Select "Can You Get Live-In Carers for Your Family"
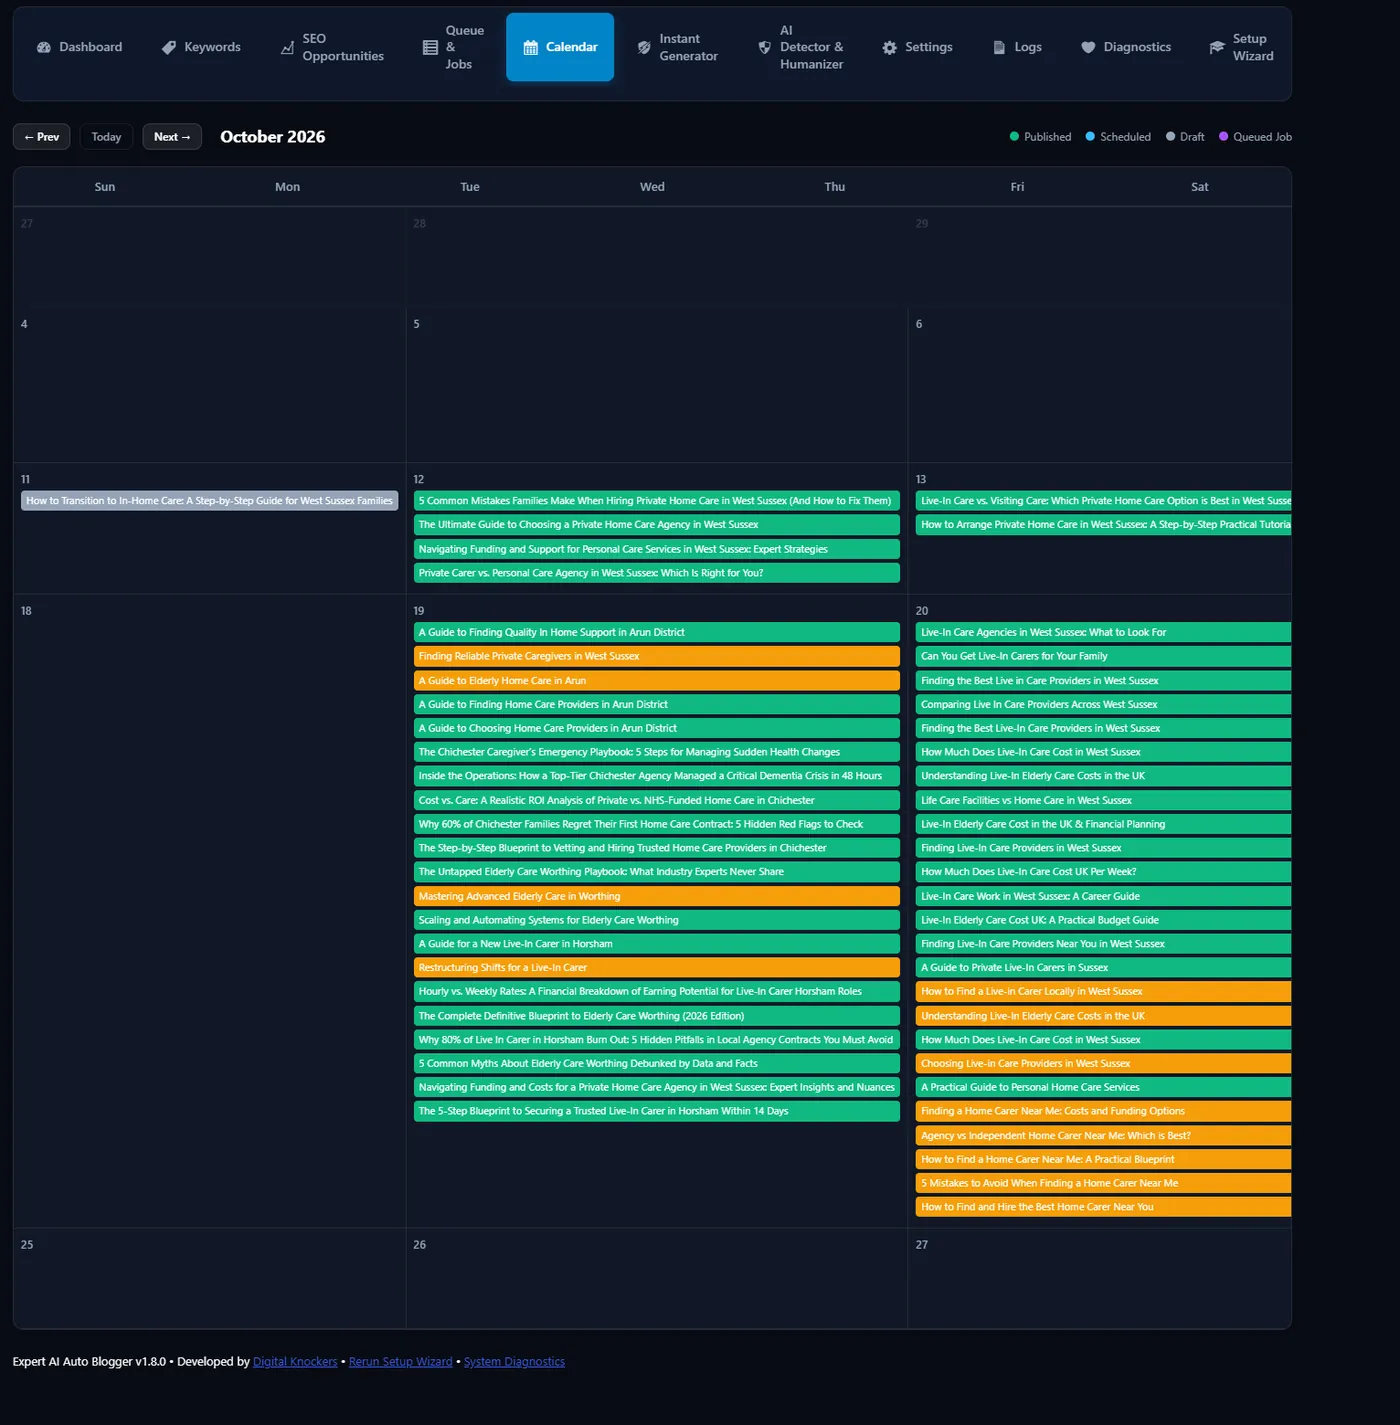The image size is (1400, 1425). 1104,657
